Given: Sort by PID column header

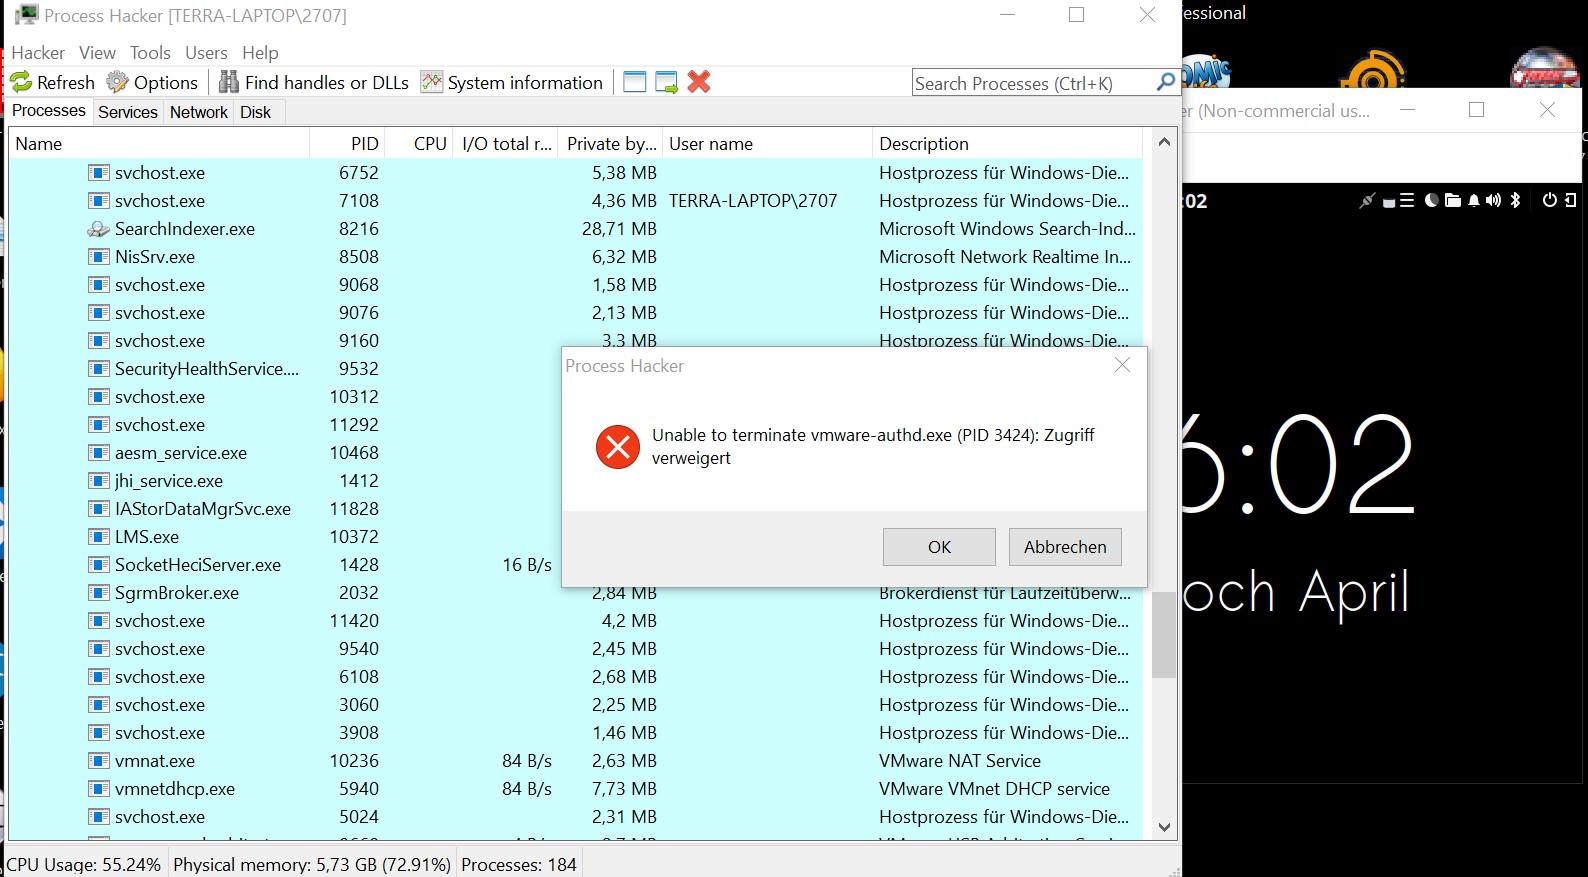Looking at the screenshot, I should click(347, 143).
